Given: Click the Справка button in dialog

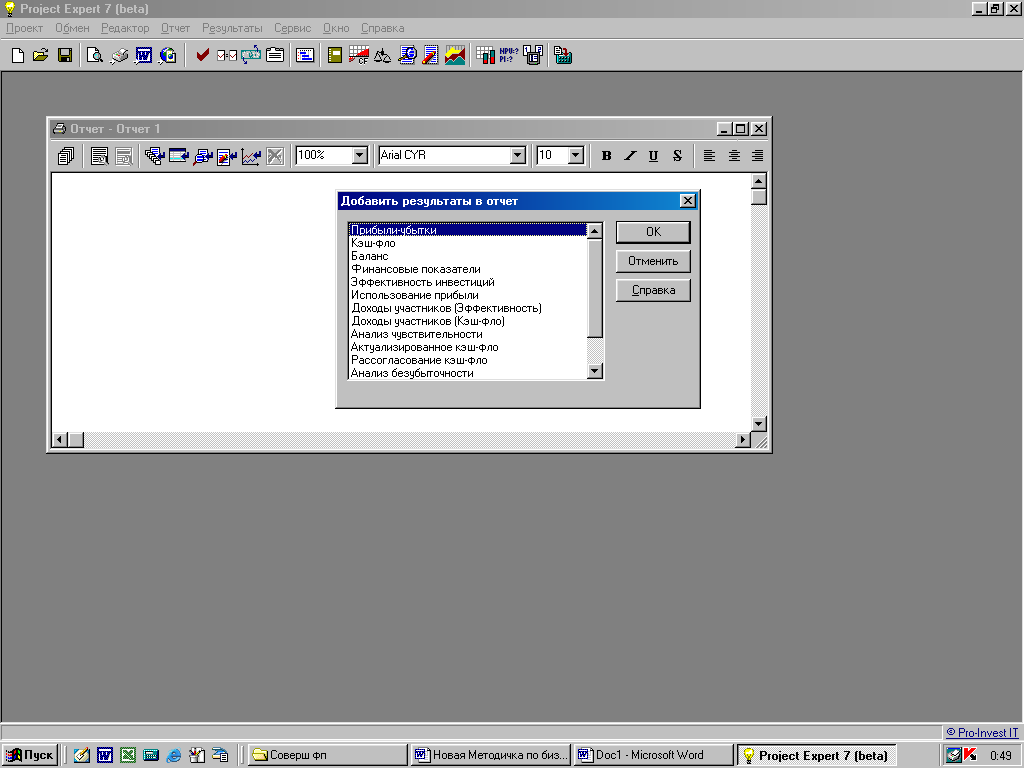Looking at the screenshot, I should (653, 290).
